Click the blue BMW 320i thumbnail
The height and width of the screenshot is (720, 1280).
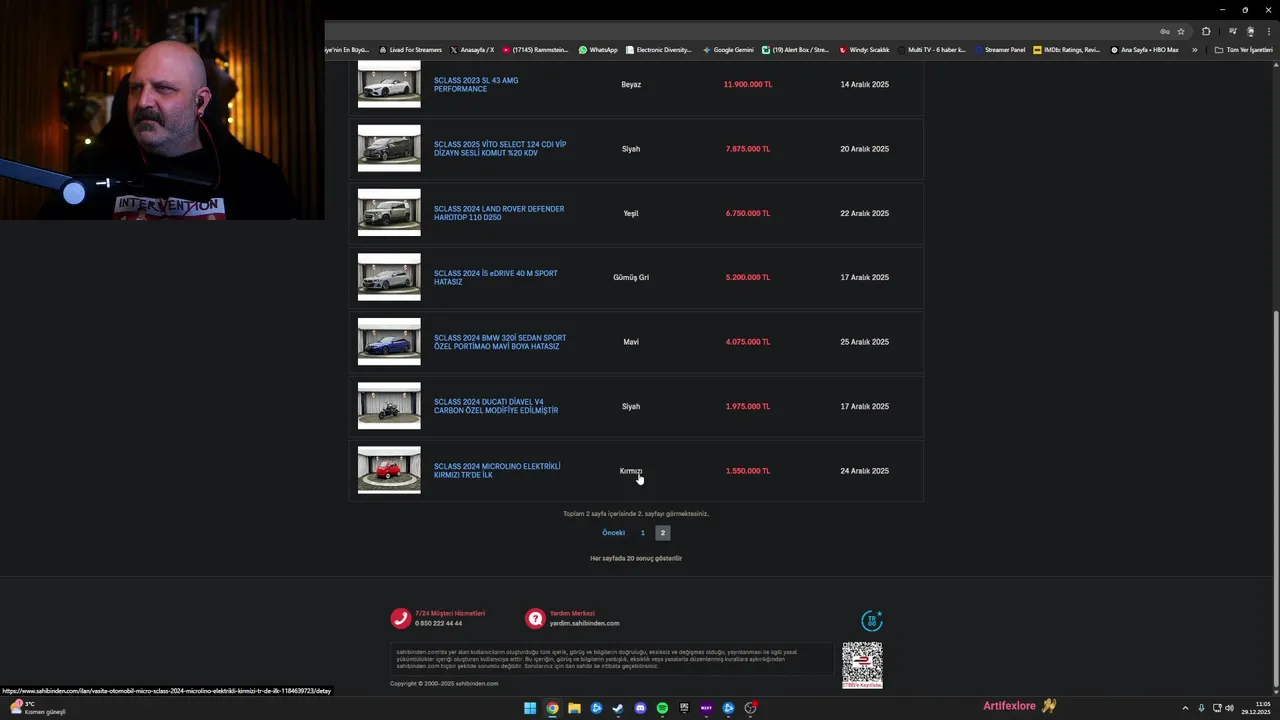389,342
